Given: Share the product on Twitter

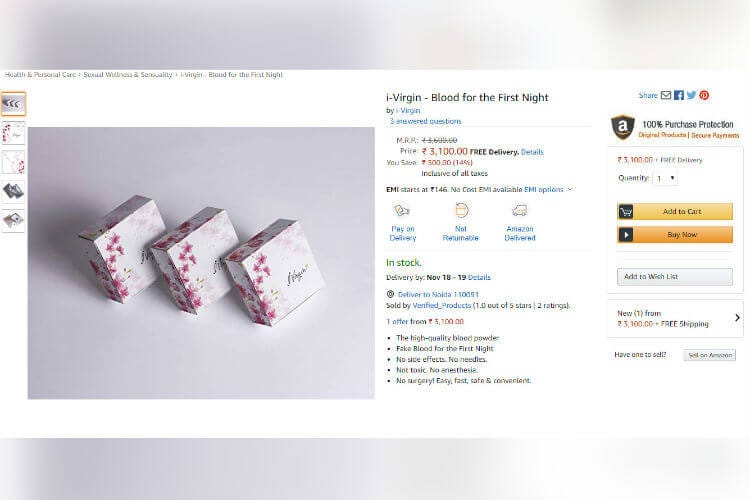Looking at the screenshot, I should [x=691, y=95].
